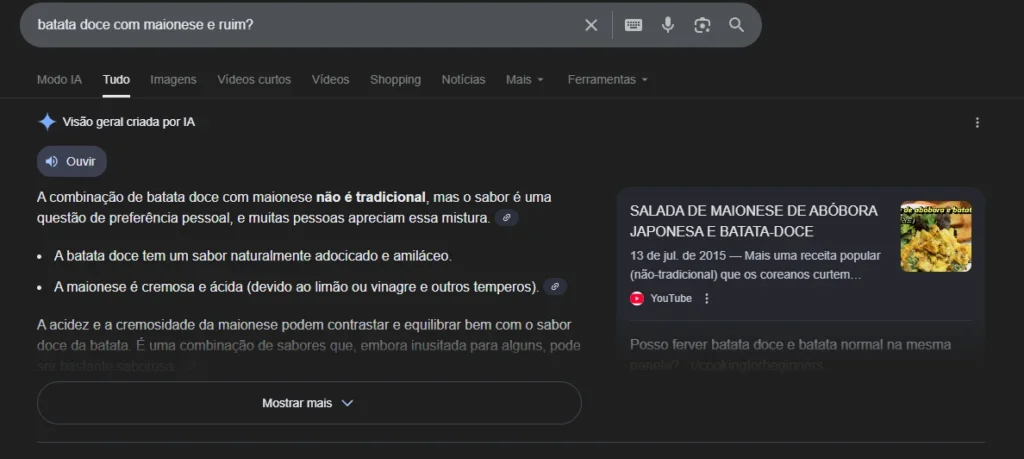Click the source link icon after the maionese bullet

click(x=555, y=287)
